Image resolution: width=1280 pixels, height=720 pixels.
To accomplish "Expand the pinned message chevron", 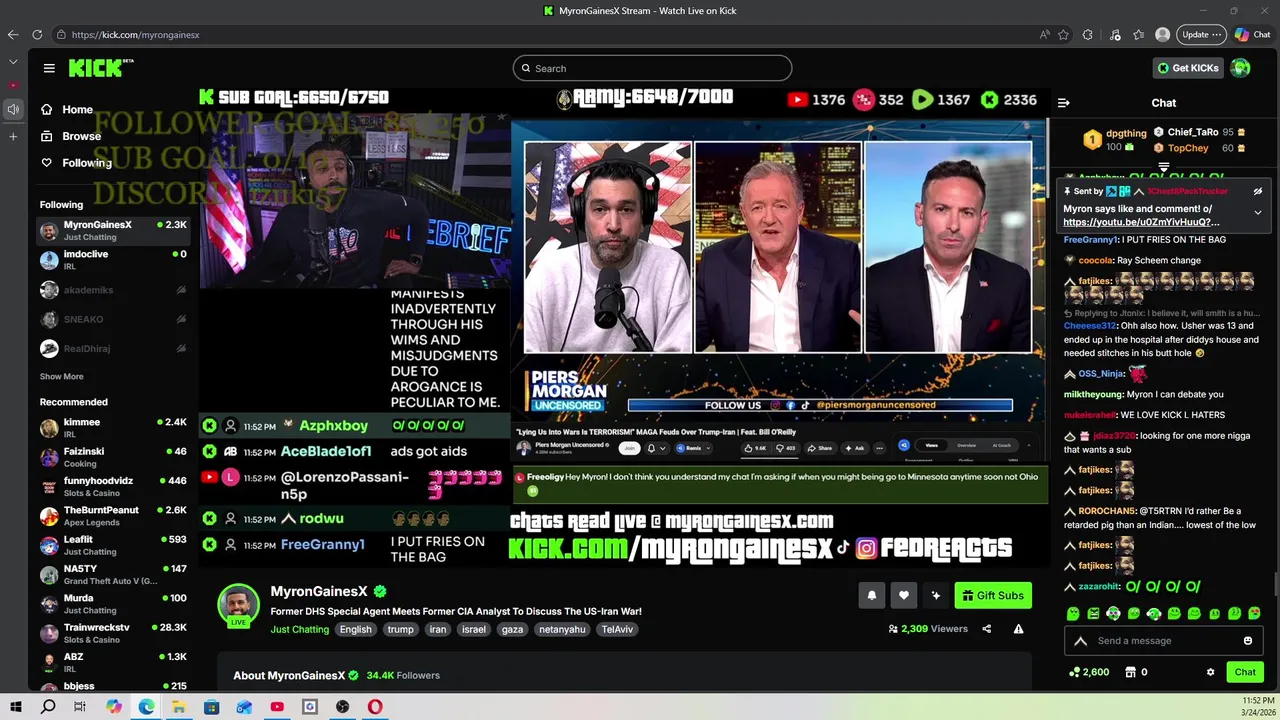I will pyautogui.click(x=1258, y=212).
